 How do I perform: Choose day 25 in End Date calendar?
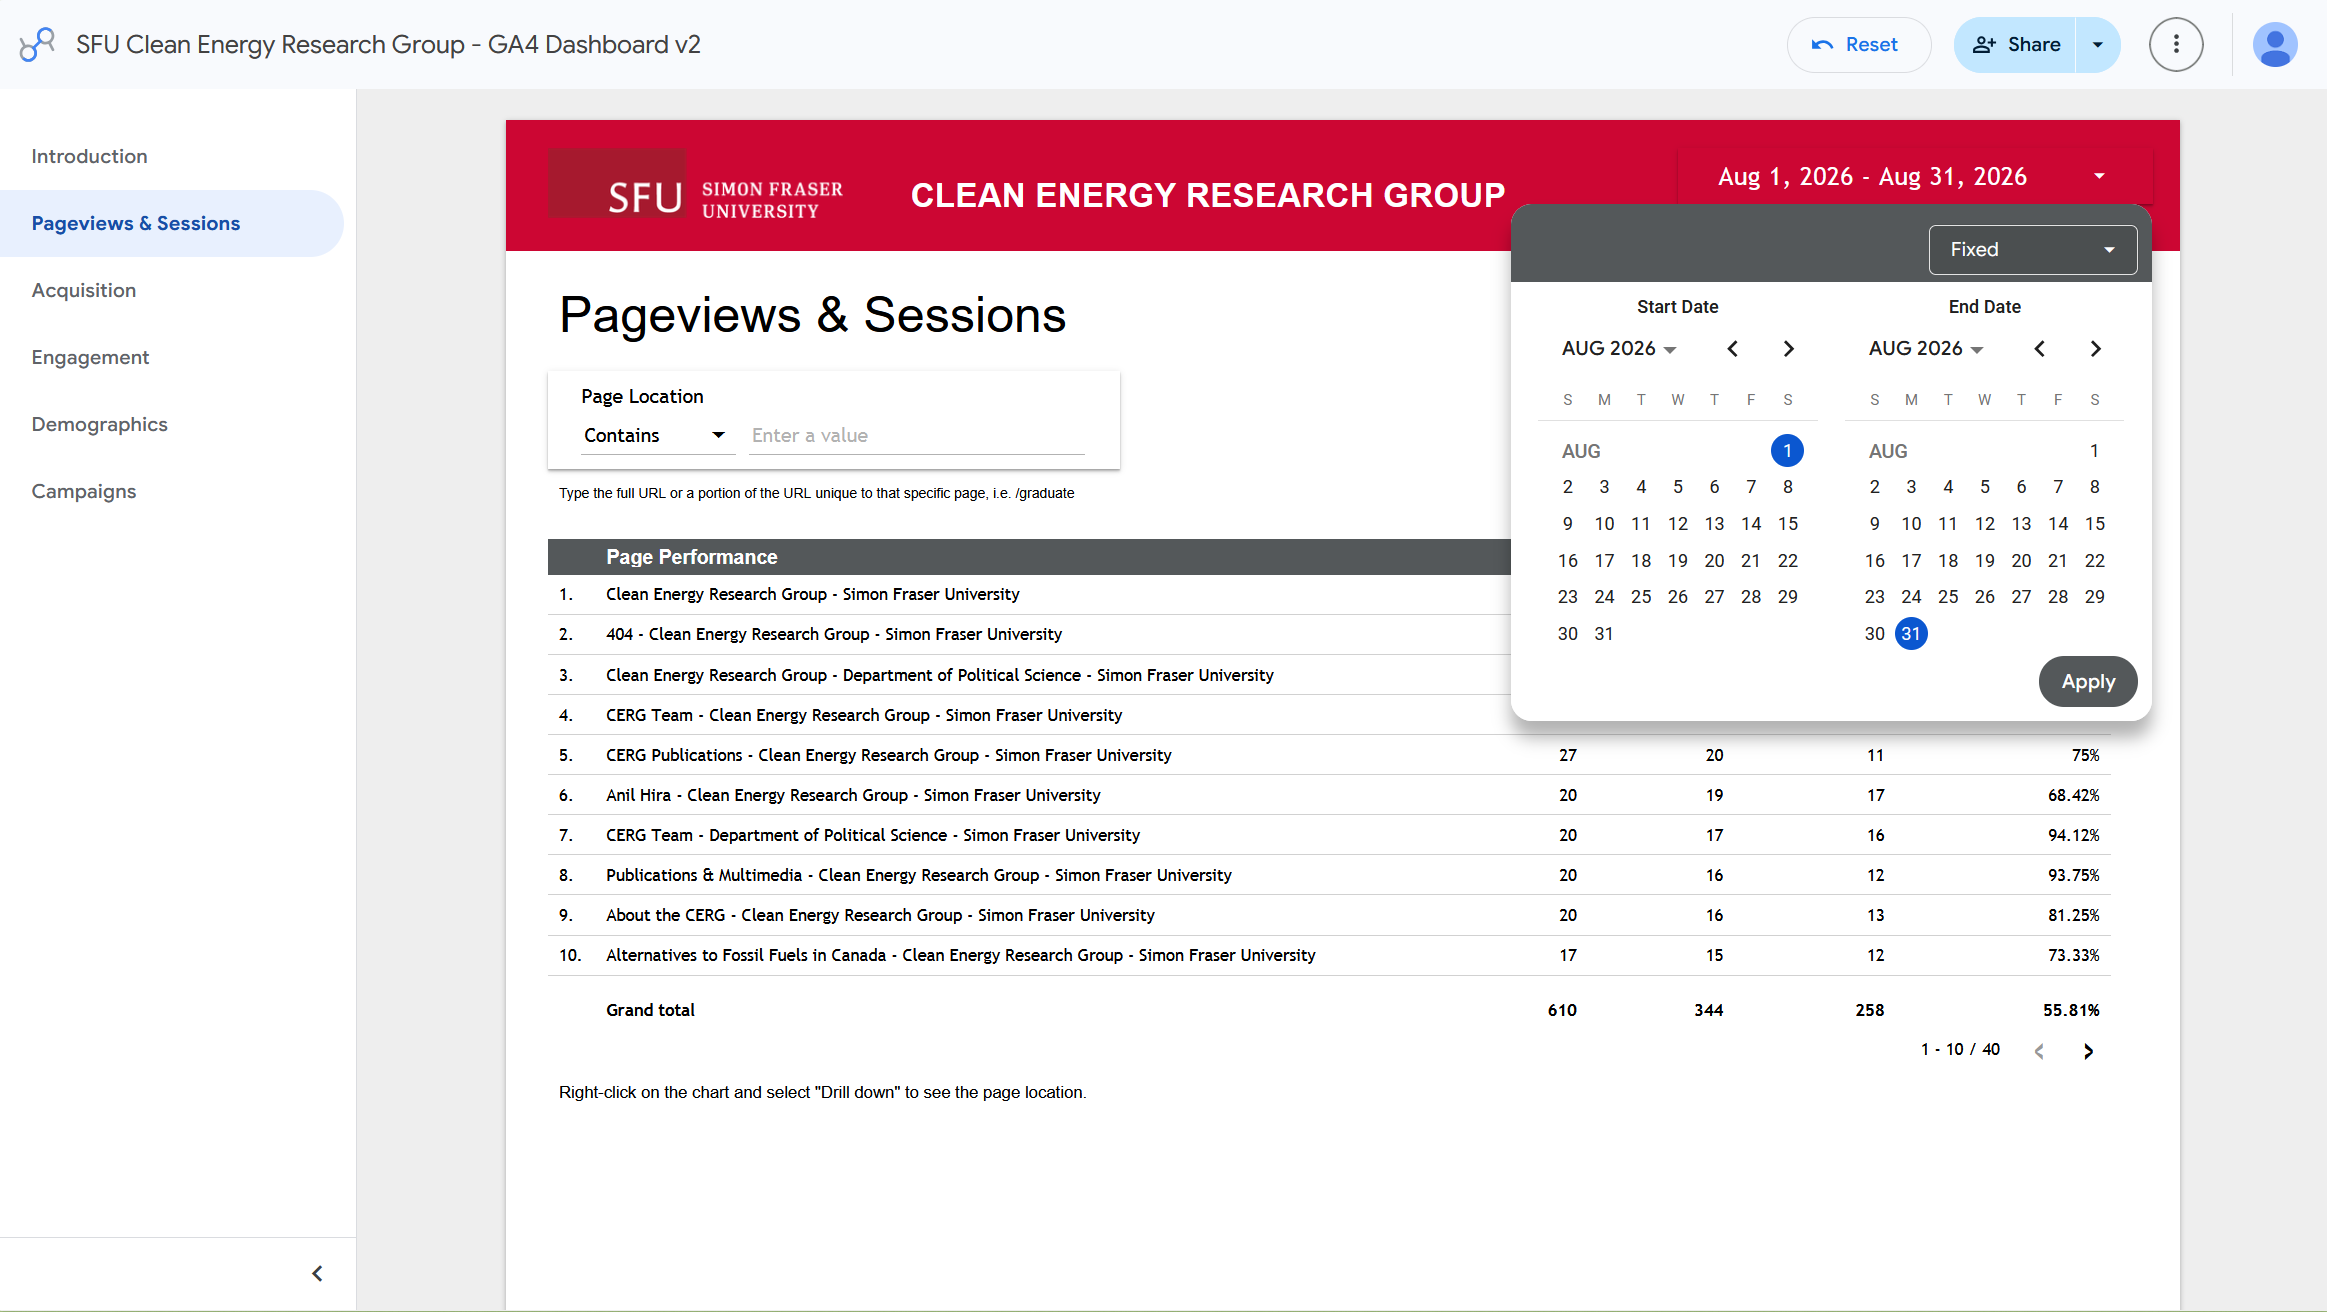[1948, 596]
